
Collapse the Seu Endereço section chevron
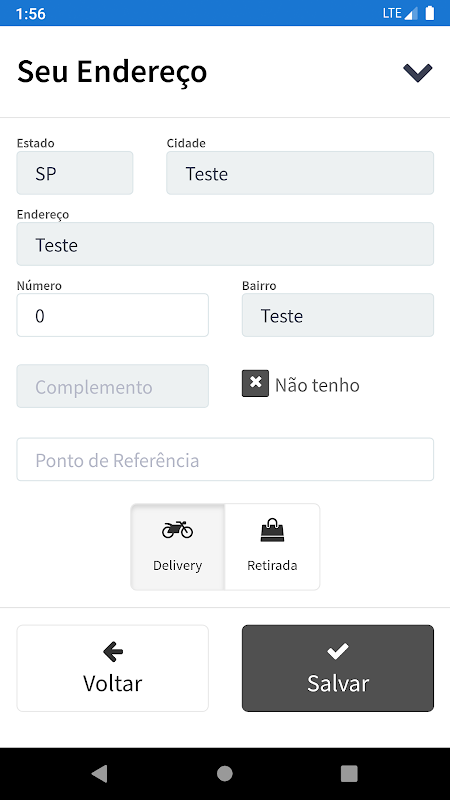pos(417,72)
